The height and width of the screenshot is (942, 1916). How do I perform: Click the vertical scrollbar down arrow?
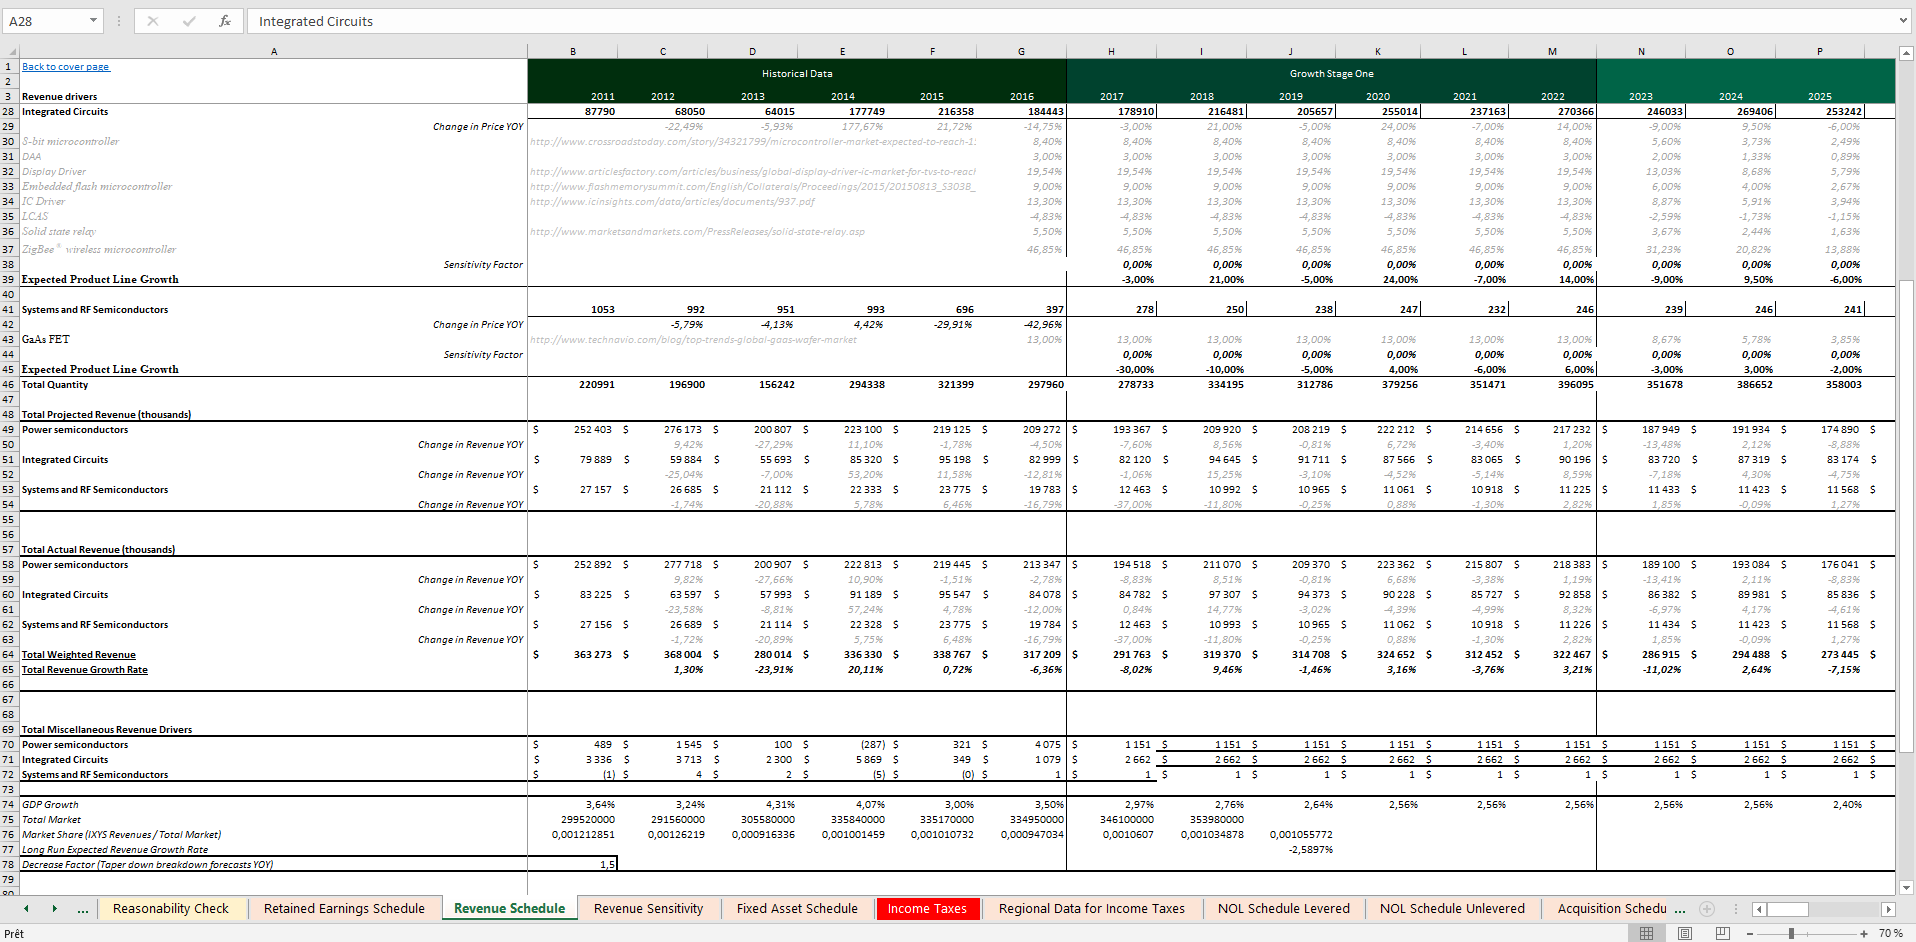tap(1906, 887)
